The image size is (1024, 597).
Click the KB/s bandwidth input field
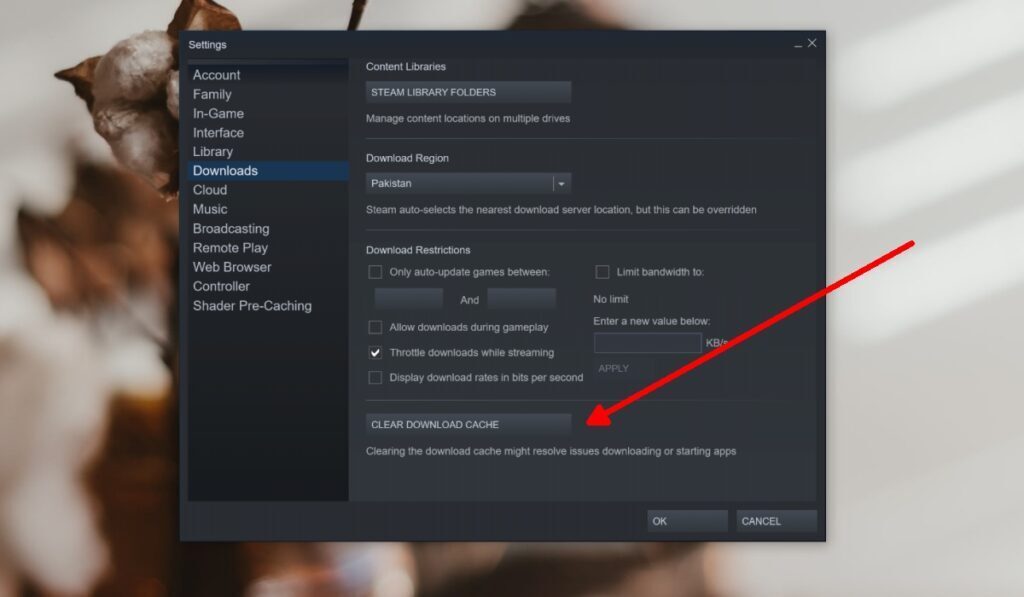click(x=646, y=342)
